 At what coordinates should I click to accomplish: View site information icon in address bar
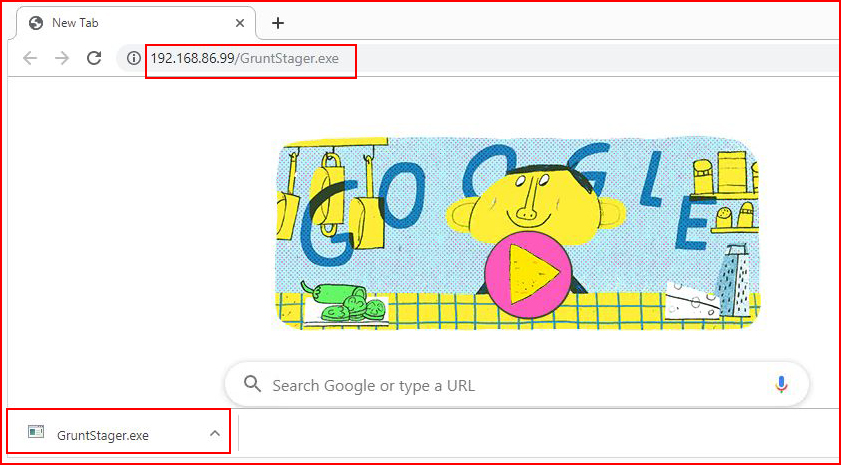134,58
